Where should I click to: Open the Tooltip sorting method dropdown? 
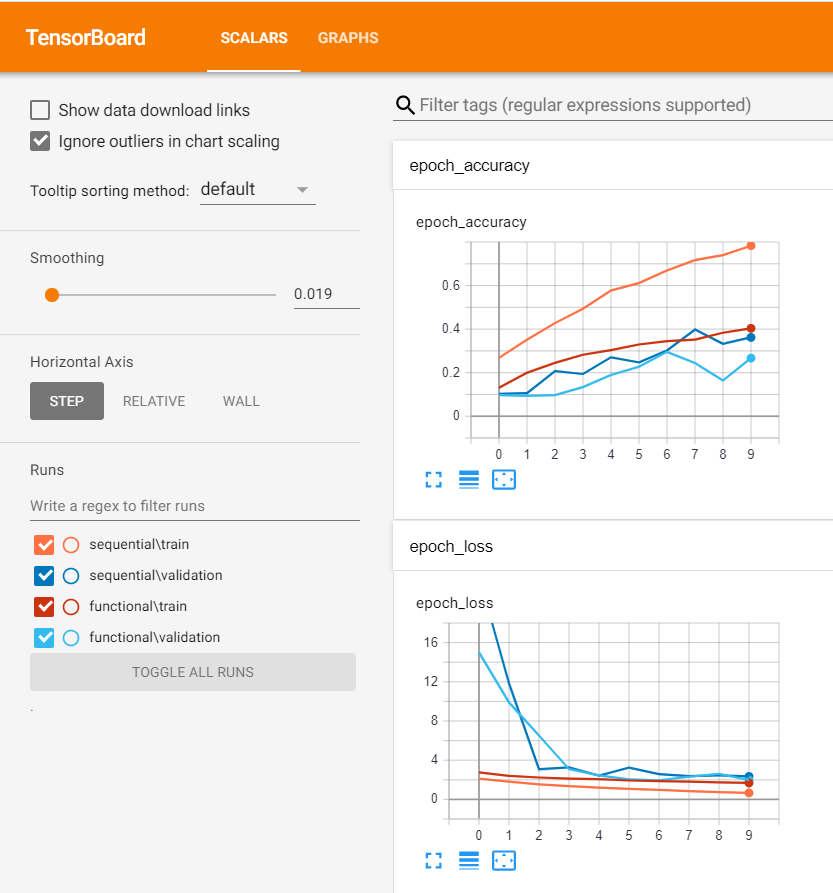[257, 190]
